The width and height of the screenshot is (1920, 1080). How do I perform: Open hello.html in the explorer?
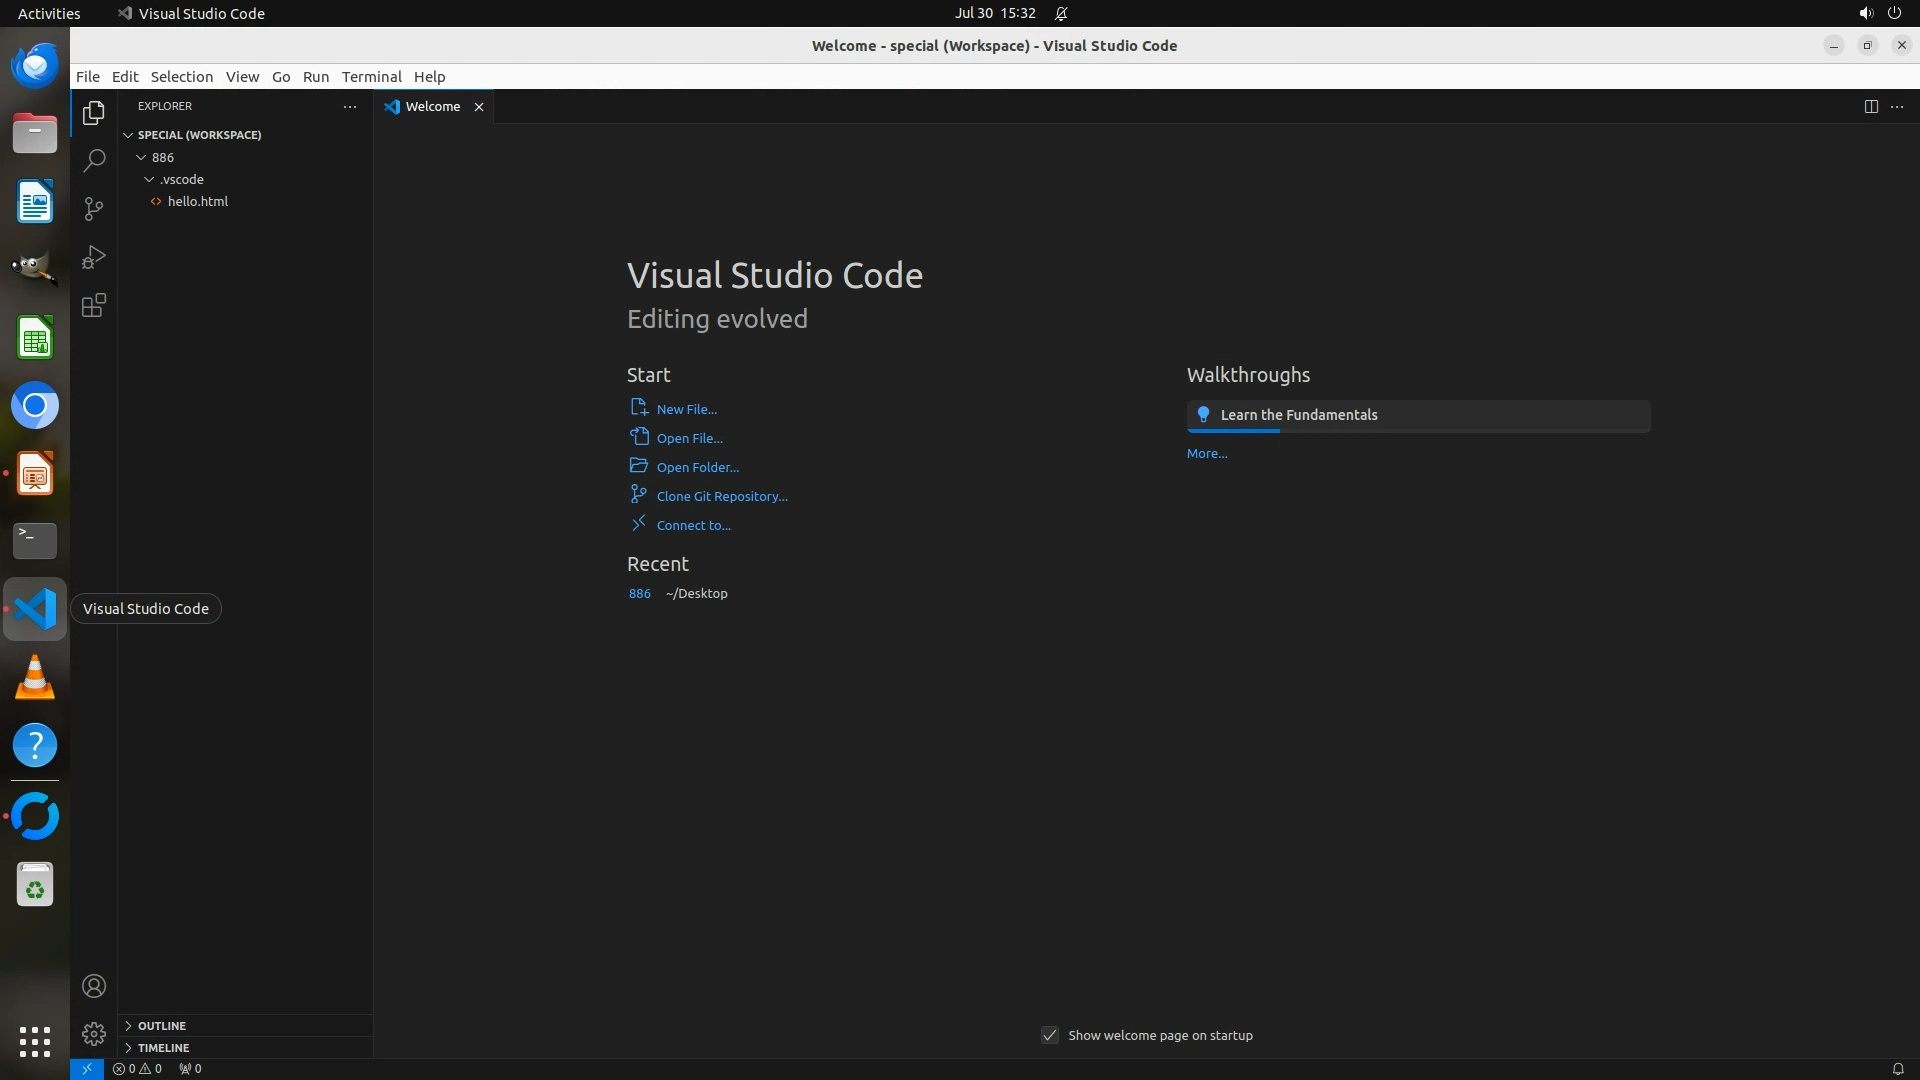(x=197, y=201)
